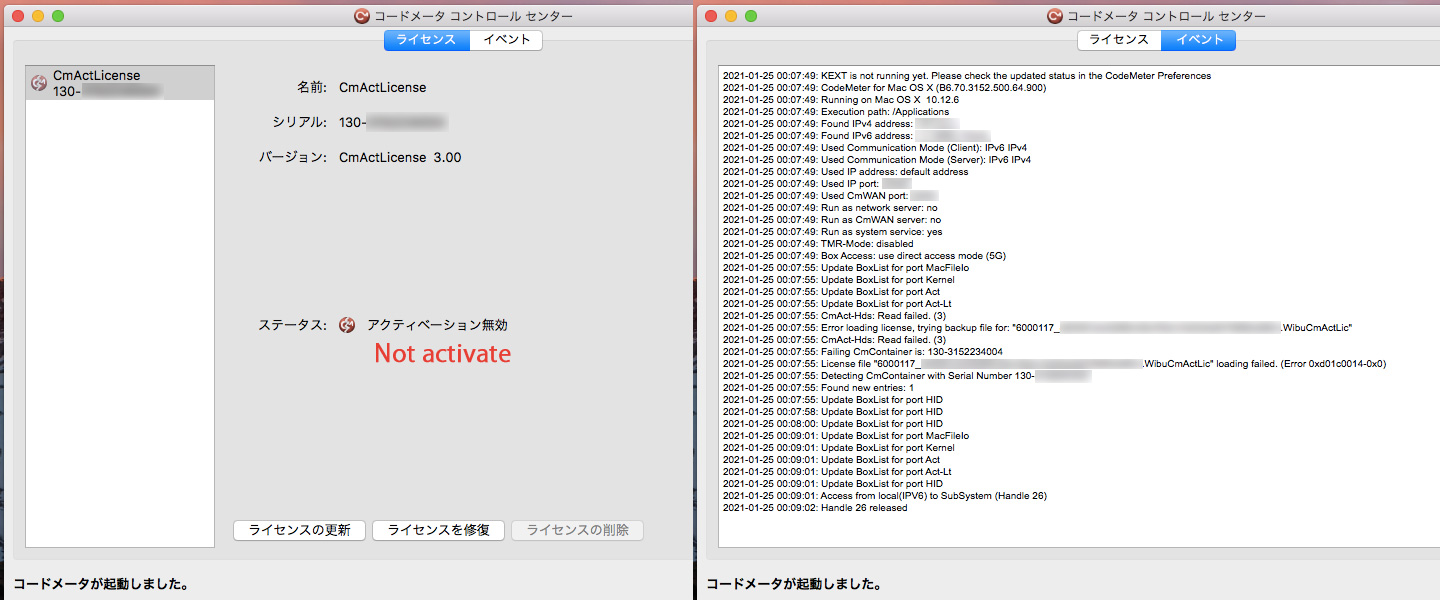
Task: Click the 'Run as CmWAN server: no' log line
Action: click(832, 220)
